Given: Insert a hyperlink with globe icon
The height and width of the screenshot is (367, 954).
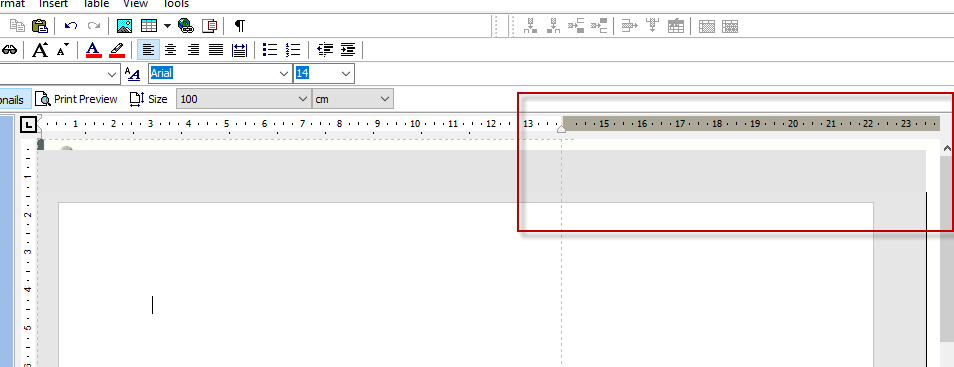Looking at the screenshot, I should coord(186,26).
